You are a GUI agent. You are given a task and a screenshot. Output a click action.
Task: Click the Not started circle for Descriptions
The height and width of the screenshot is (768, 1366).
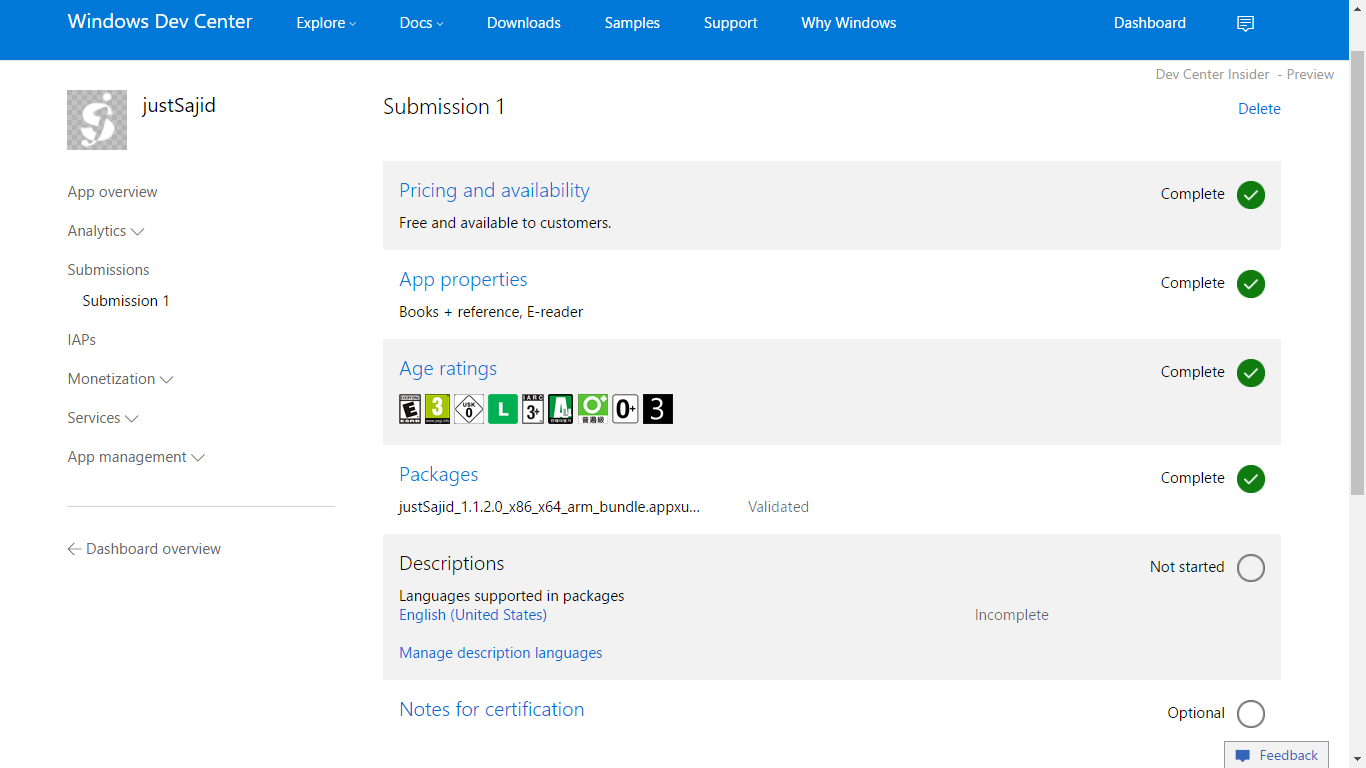pyautogui.click(x=1251, y=568)
